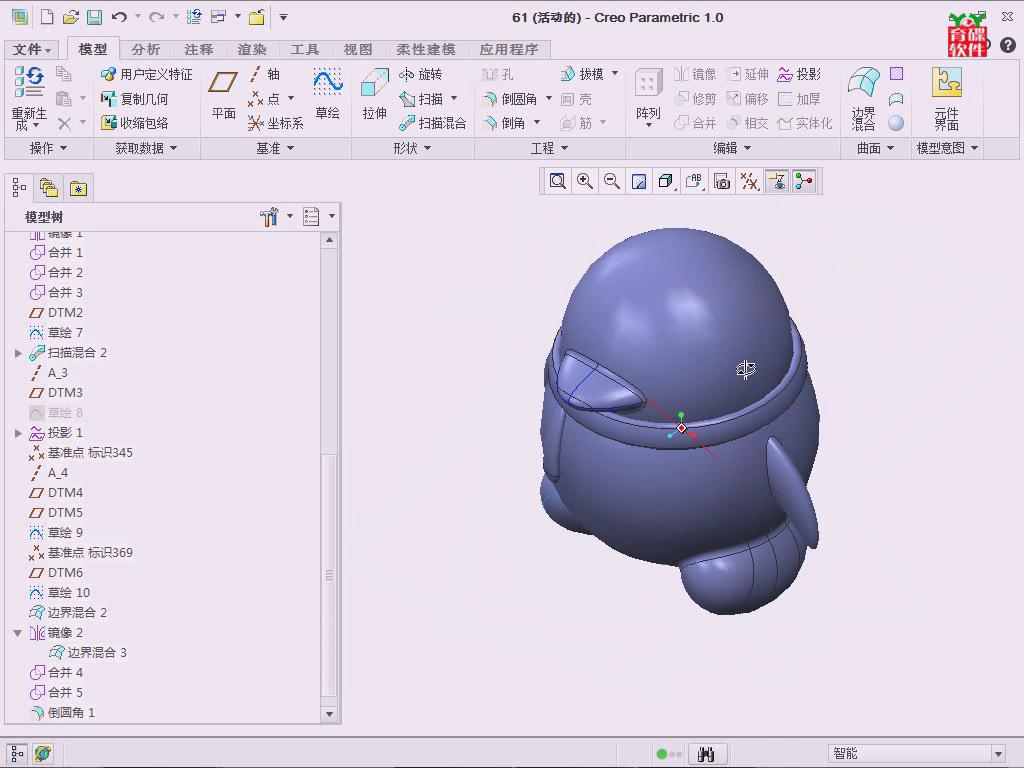1024x768 pixels.
Task: Switch to the 工具 ribbon tab
Action: (x=304, y=49)
